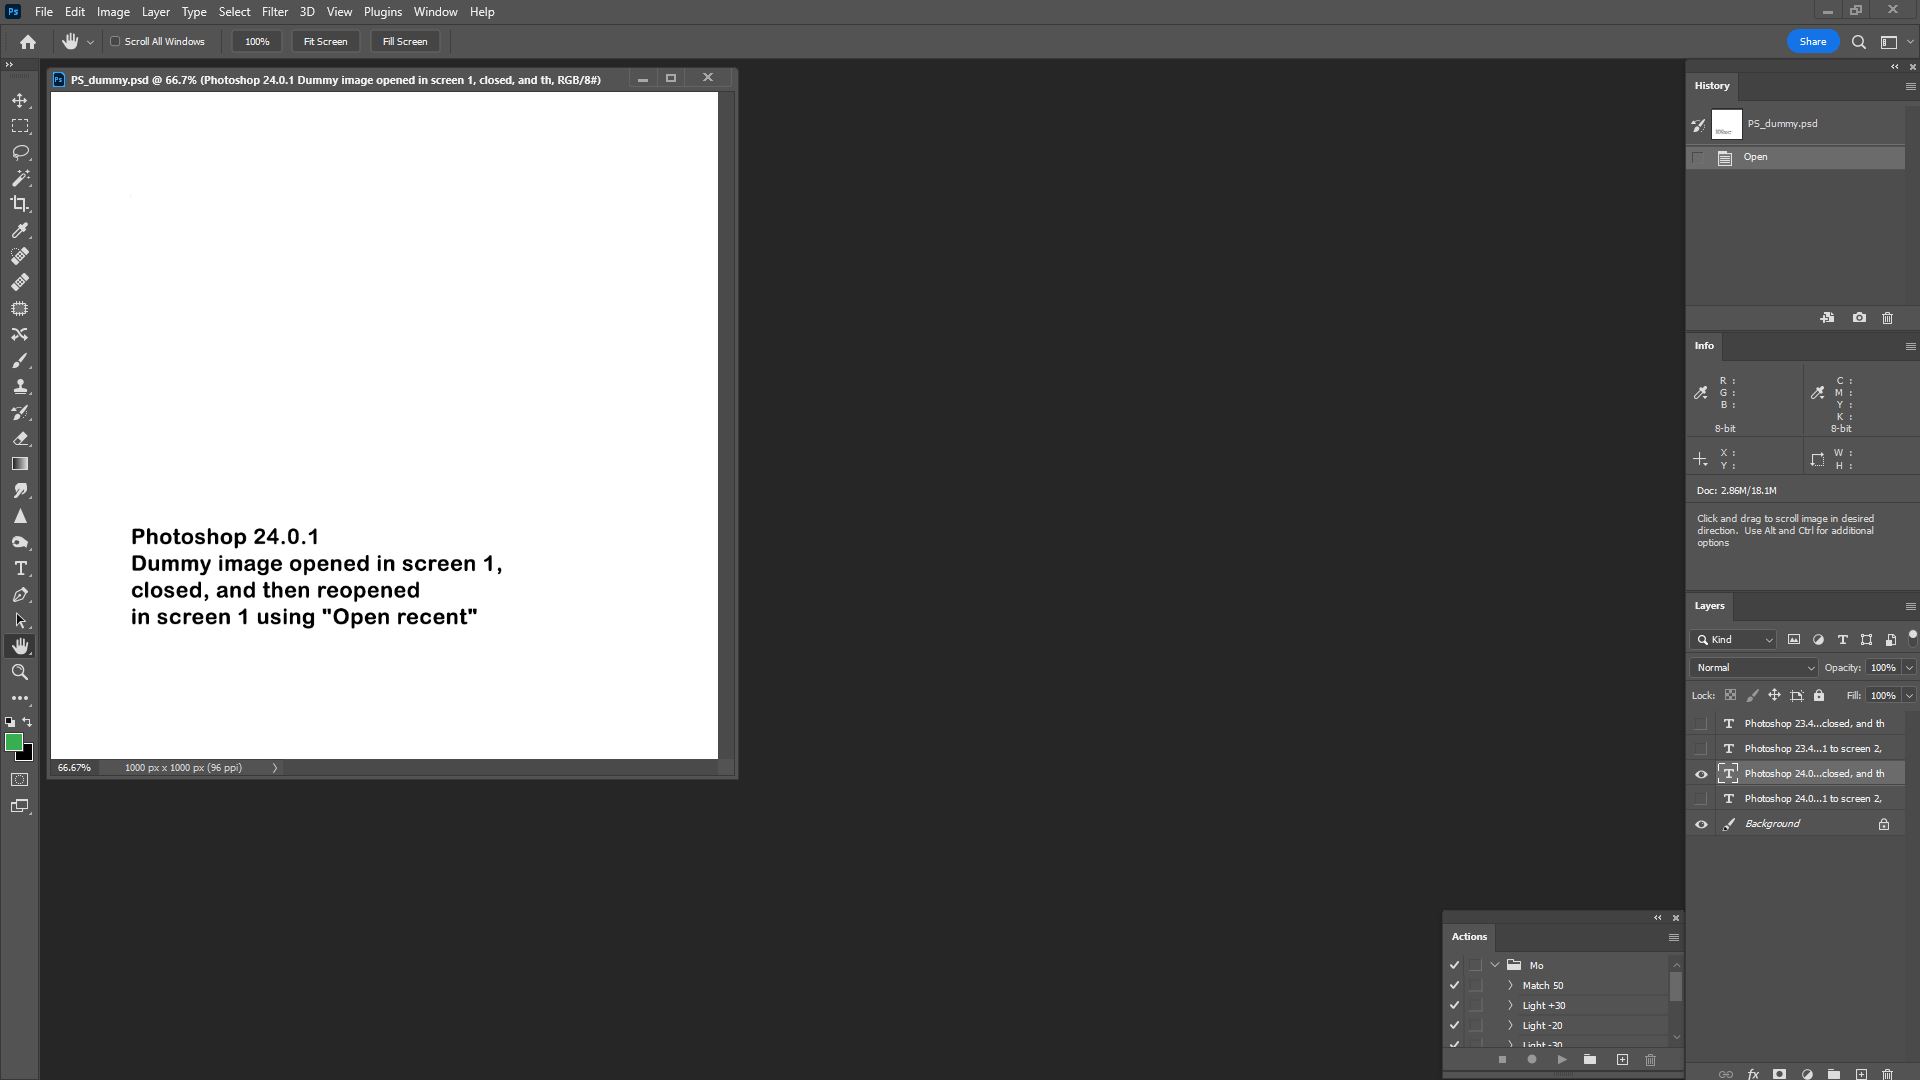The height and width of the screenshot is (1080, 1920).
Task: Select the Zoom tool
Action: (20, 672)
